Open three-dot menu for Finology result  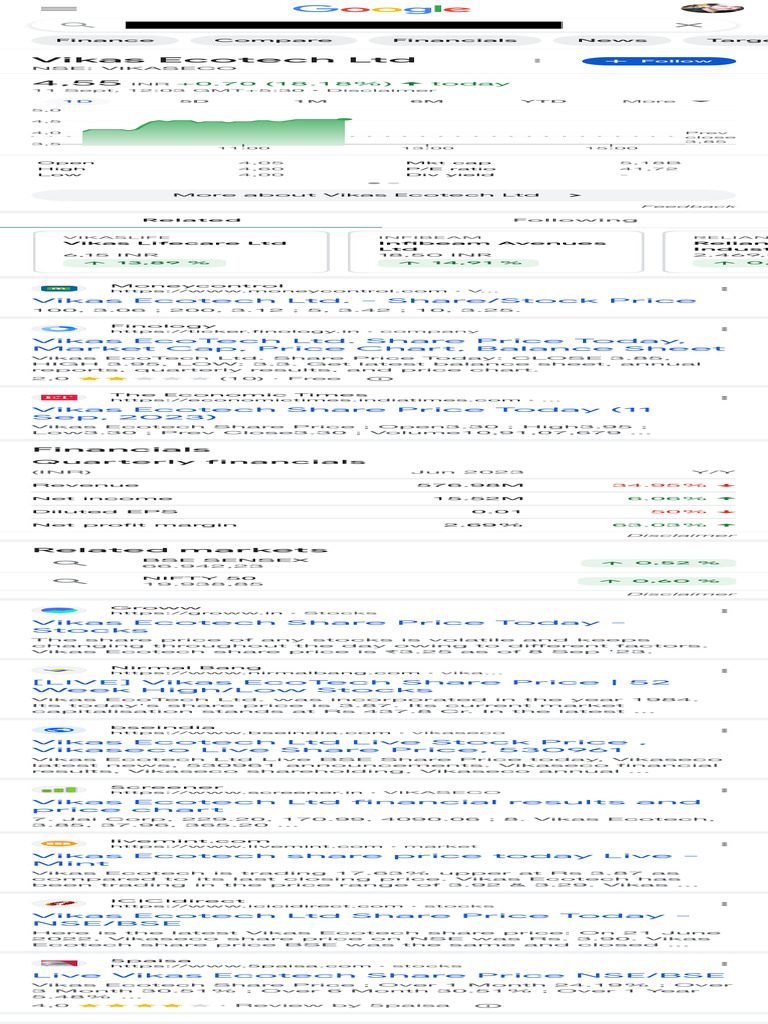point(724,328)
